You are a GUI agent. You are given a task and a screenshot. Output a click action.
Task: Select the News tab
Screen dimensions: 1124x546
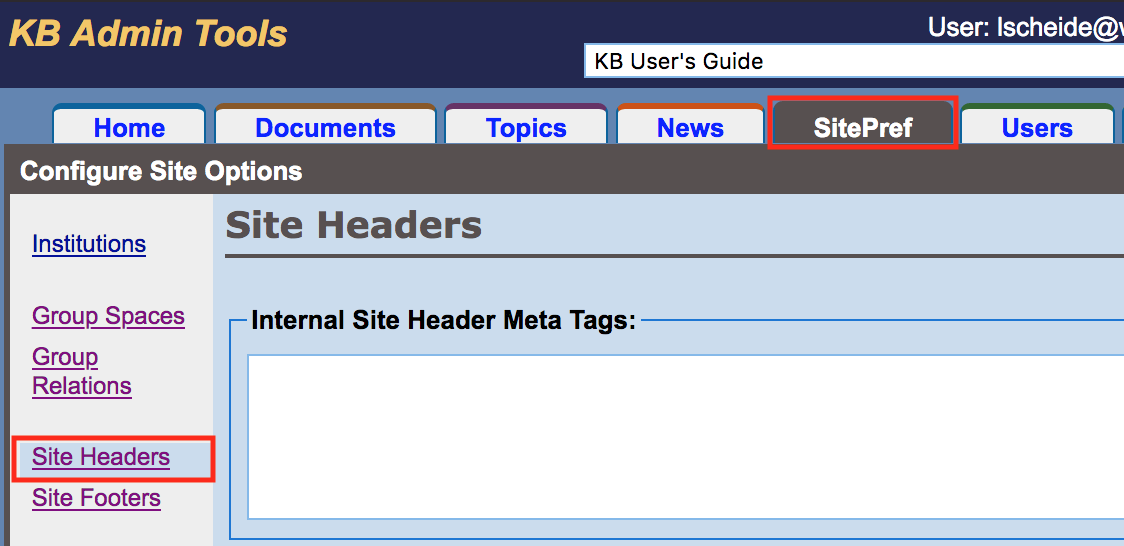click(690, 127)
